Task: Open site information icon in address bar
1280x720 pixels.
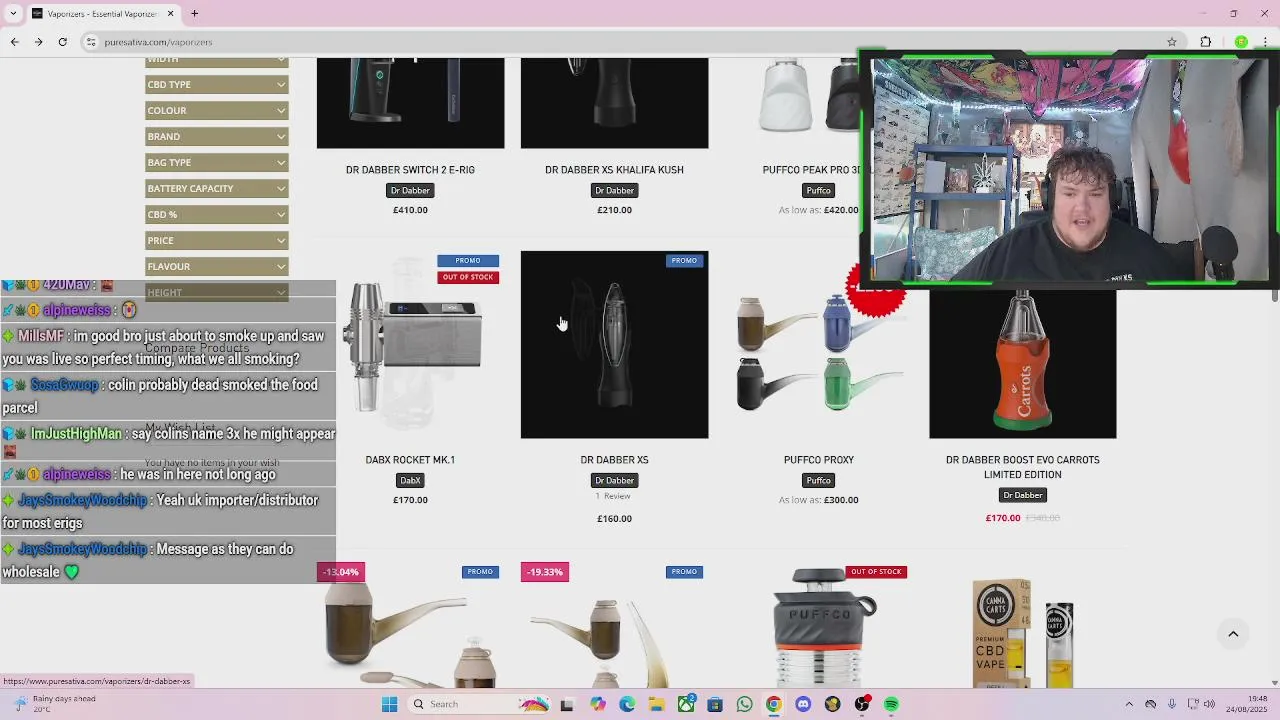Action: [91, 42]
